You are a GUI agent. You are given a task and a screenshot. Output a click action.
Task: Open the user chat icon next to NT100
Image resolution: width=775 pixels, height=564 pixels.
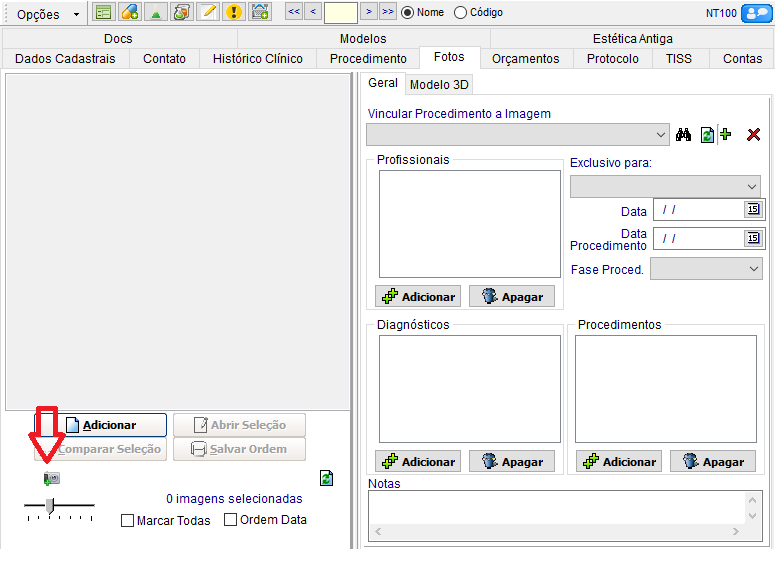click(756, 12)
